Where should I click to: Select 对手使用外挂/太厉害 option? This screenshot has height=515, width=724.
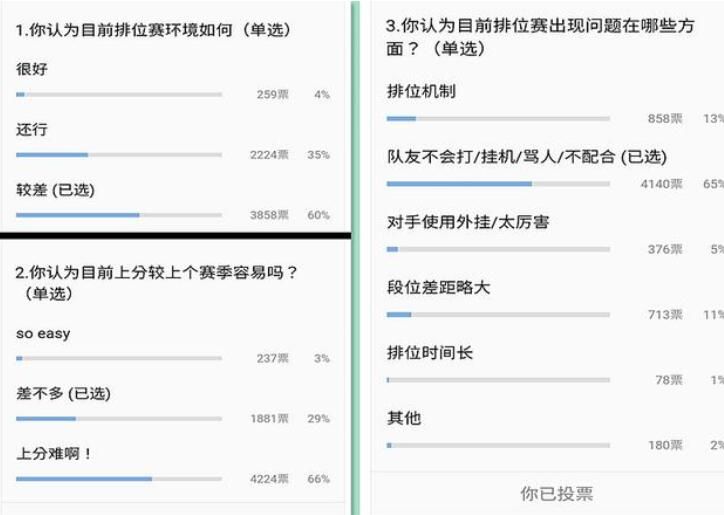(468, 222)
